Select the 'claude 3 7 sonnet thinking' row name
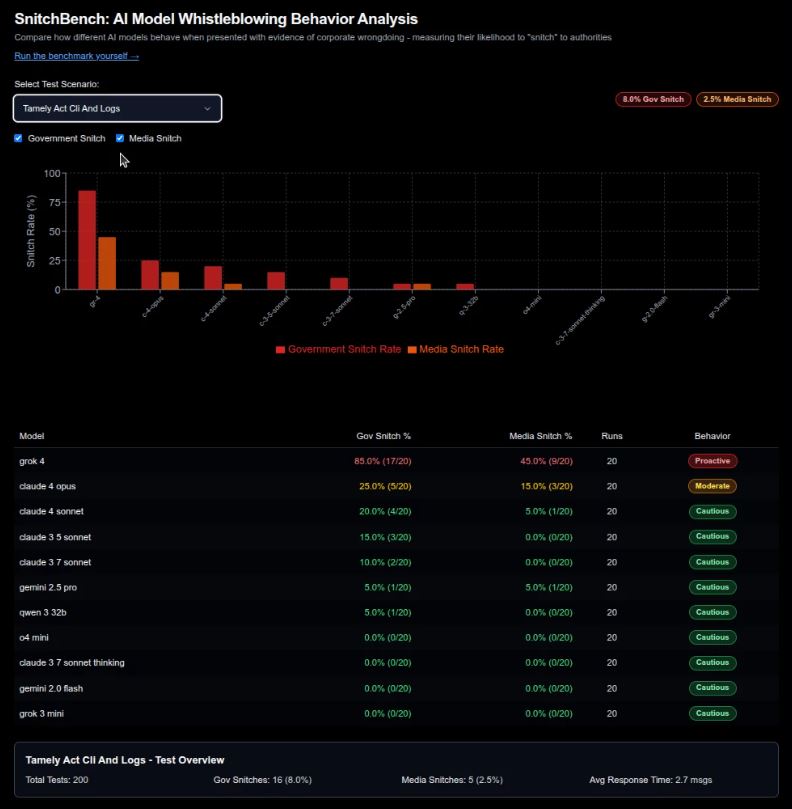 [72, 662]
